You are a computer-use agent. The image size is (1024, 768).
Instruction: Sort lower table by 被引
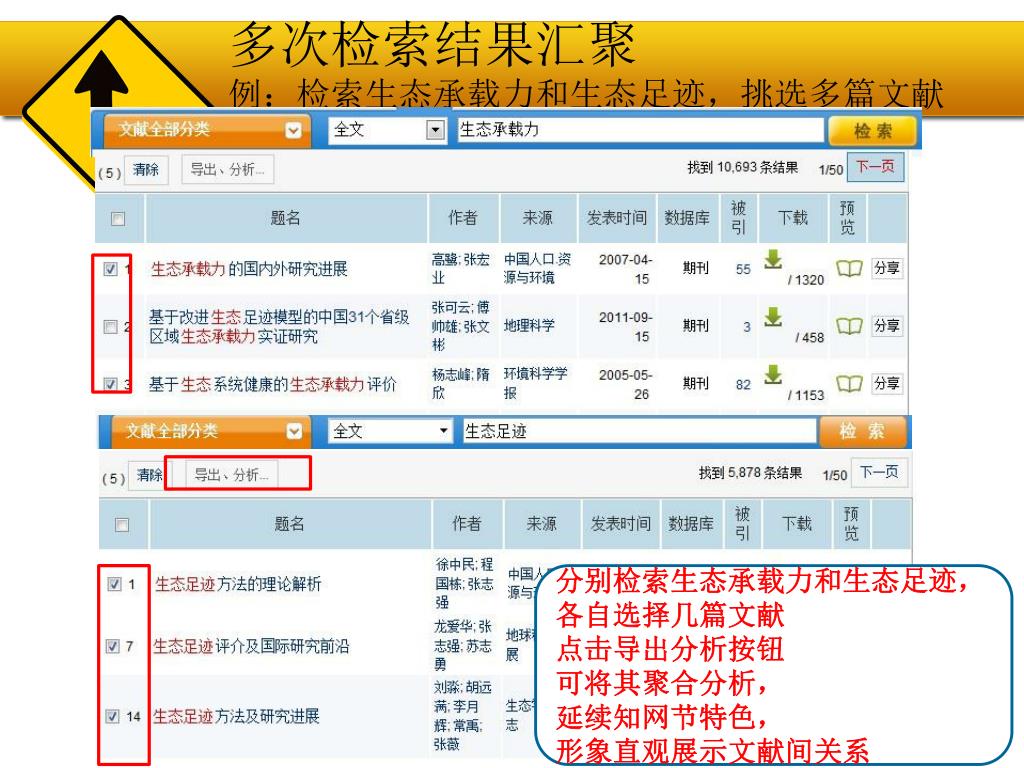742,523
